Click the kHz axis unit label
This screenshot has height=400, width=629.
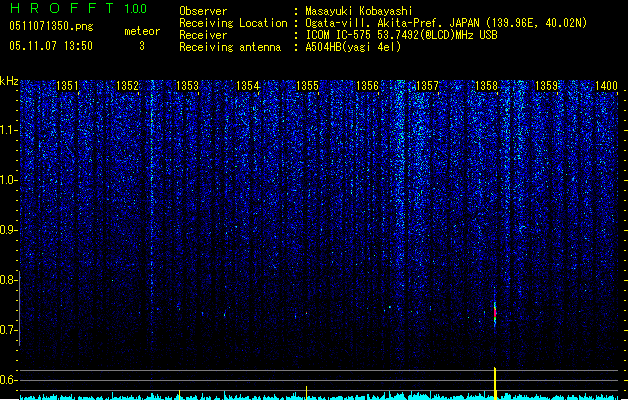9,81
